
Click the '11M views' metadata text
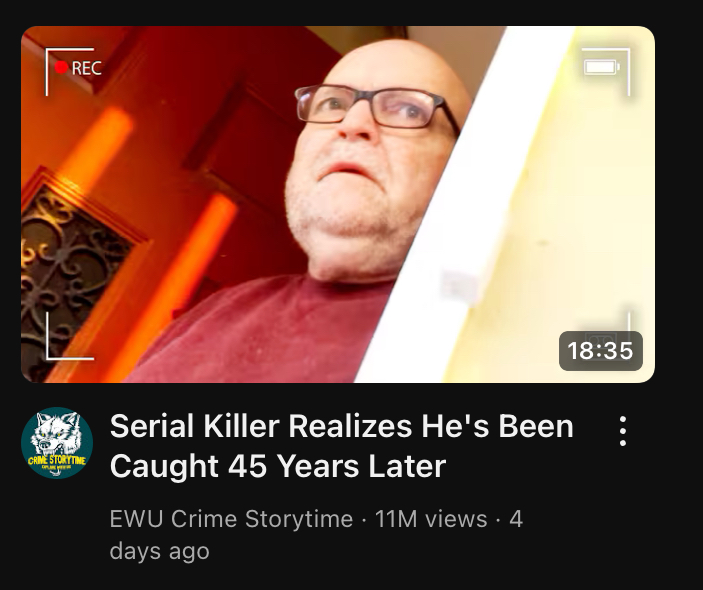click(x=431, y=519)
